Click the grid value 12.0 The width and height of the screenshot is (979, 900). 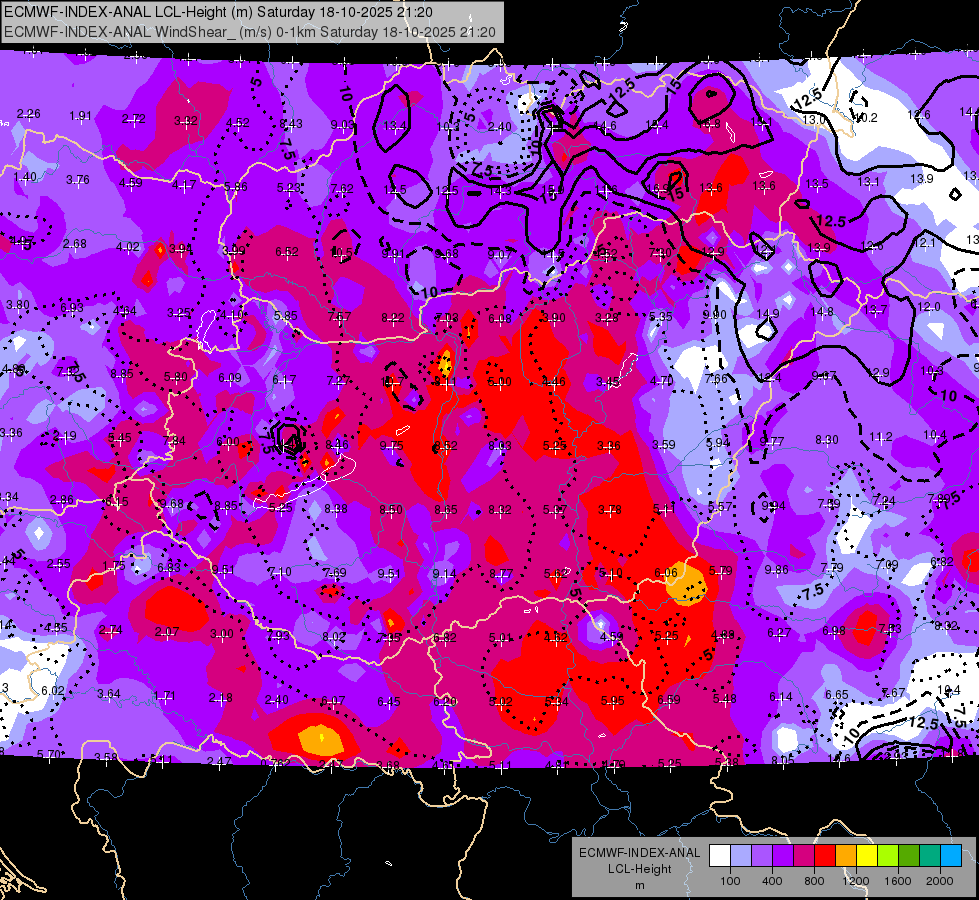tap(929, 306)
